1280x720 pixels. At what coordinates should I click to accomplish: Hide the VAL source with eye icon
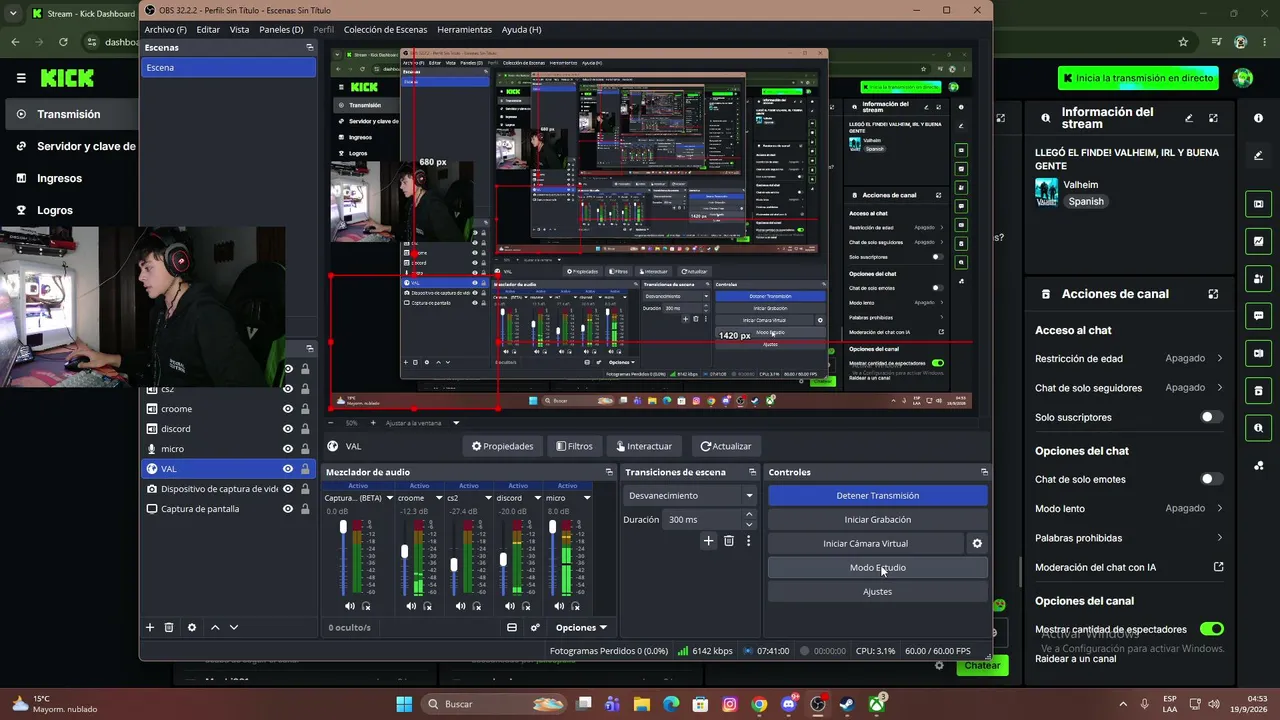pyautogui.click(x=288, y=469)
